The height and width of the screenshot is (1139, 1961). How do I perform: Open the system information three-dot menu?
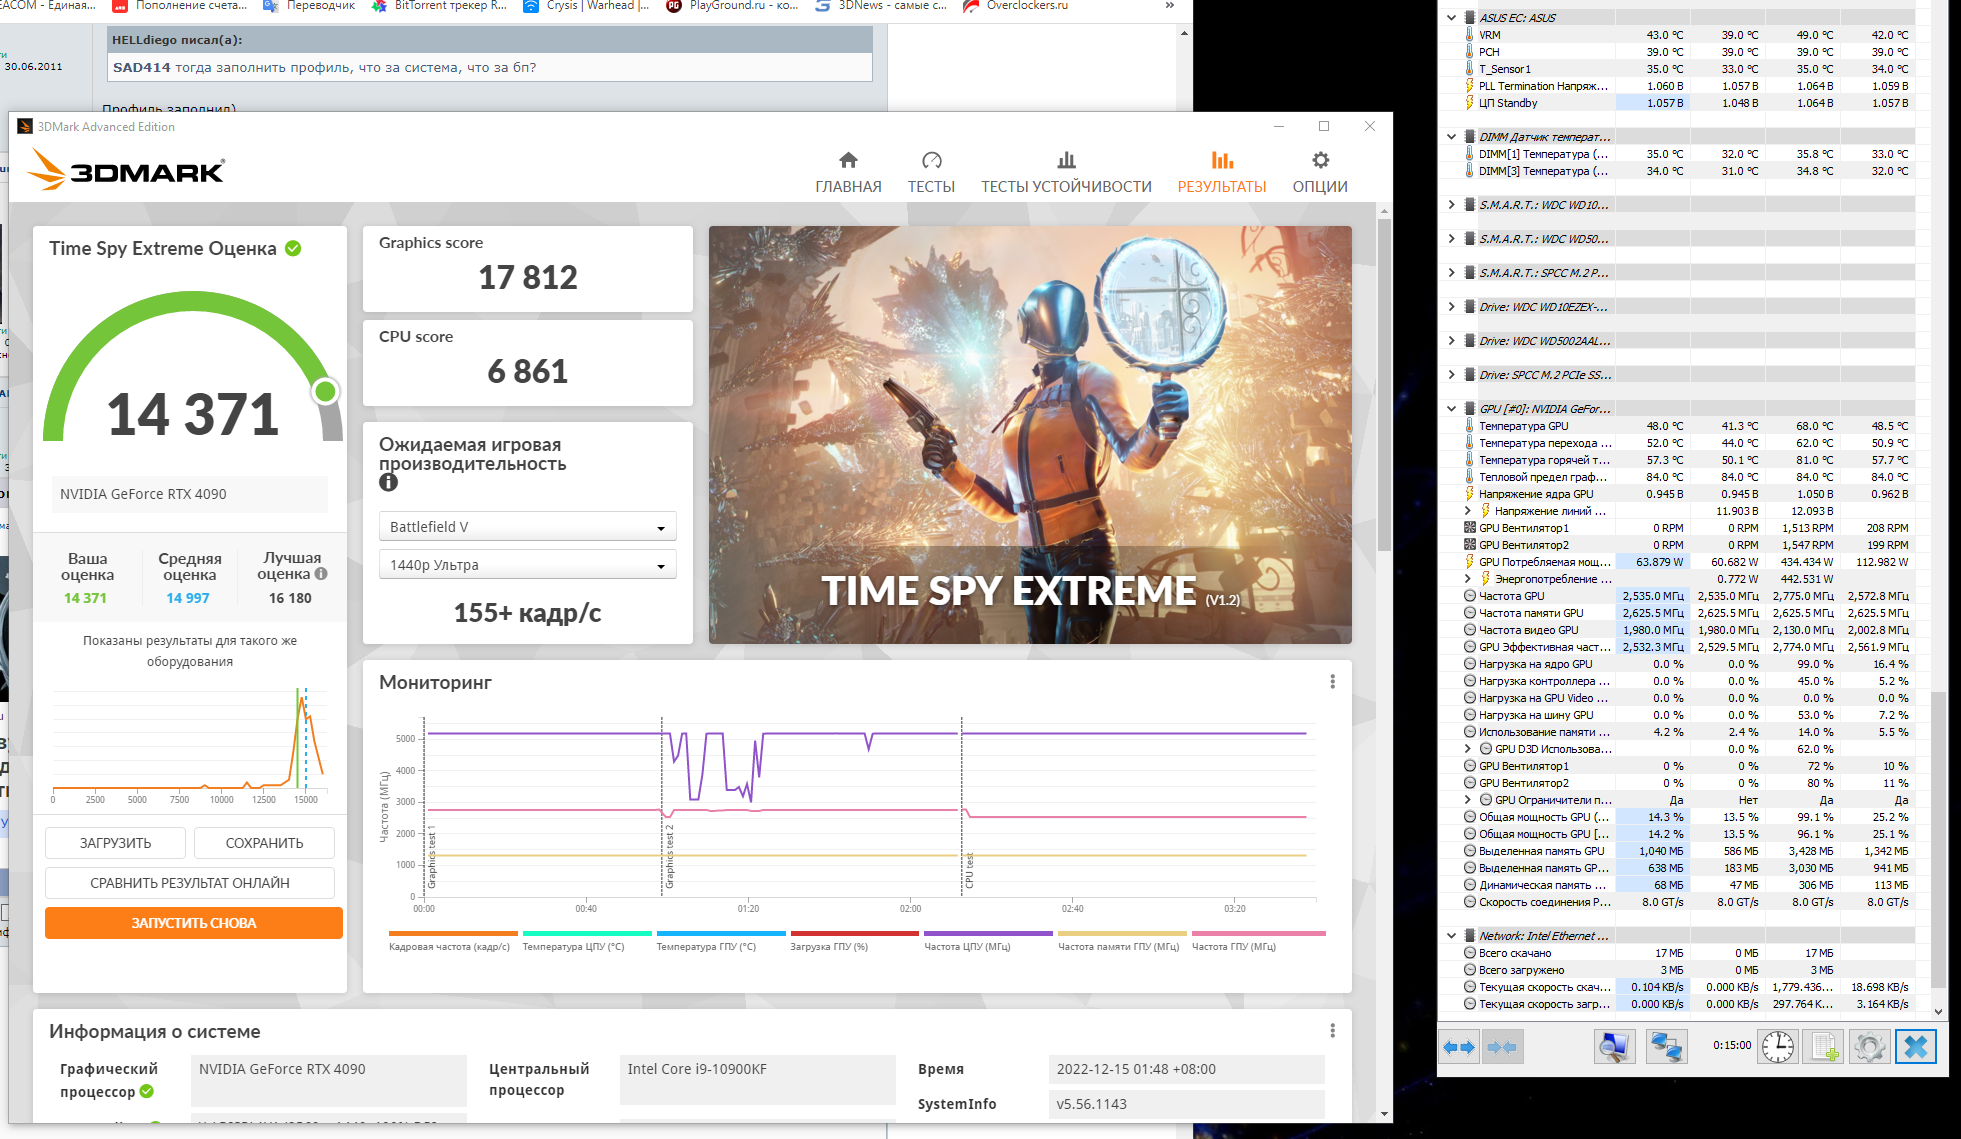tap(1332, 1031)
